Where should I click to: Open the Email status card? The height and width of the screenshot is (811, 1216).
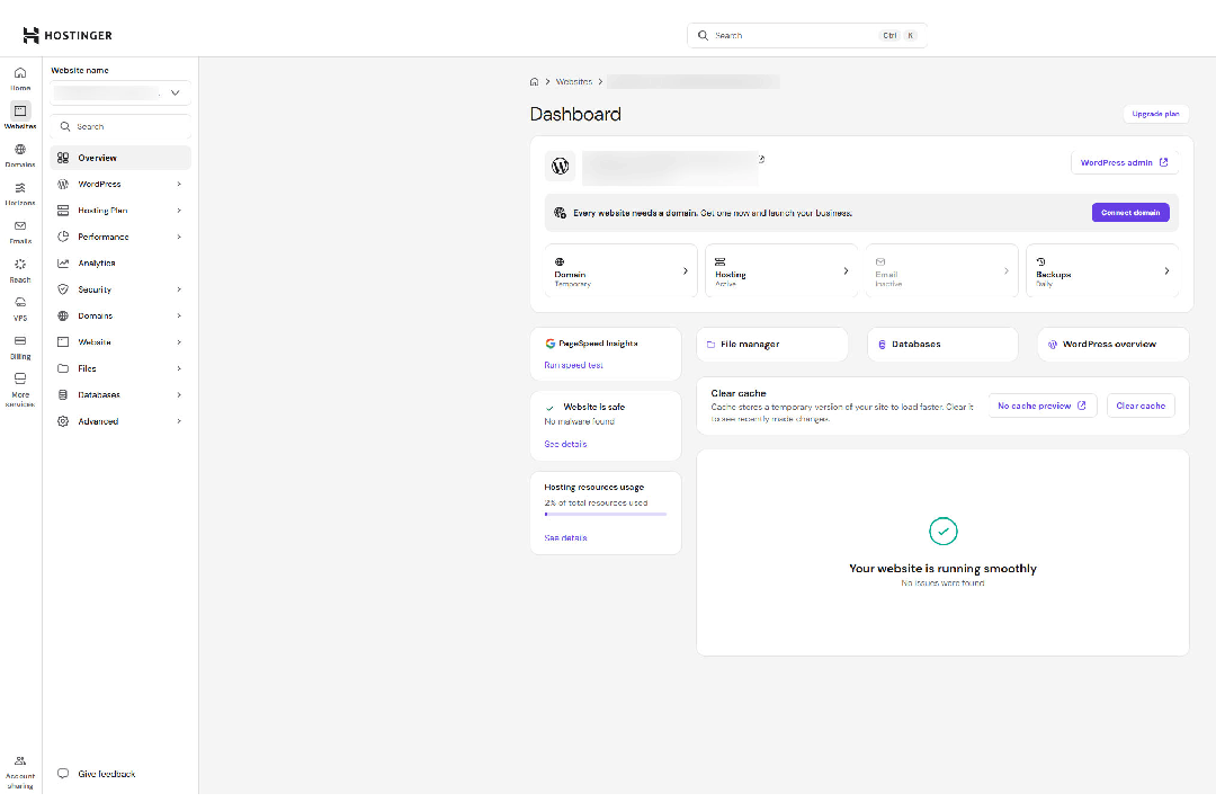pos(942,271)
